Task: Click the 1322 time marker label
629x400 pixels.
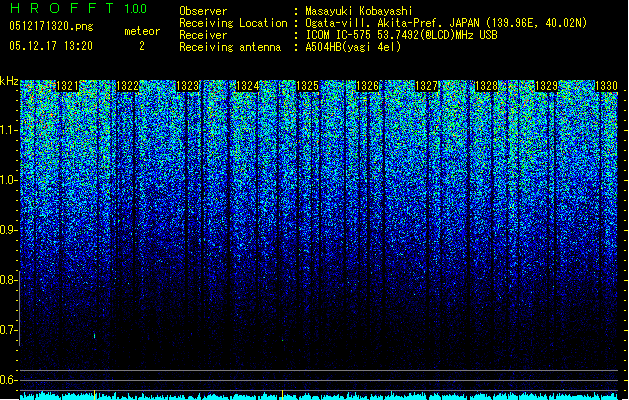Action: point(127,86)
